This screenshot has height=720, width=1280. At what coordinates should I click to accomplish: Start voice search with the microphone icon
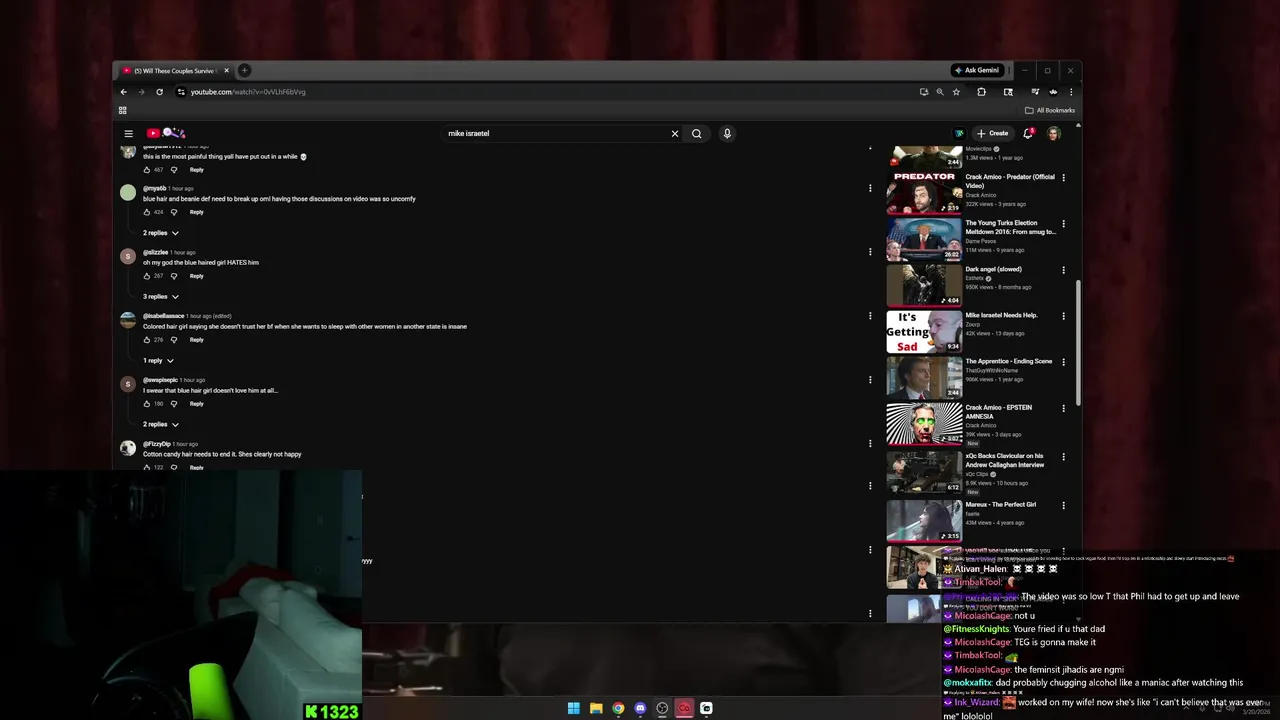pos(727,133)
